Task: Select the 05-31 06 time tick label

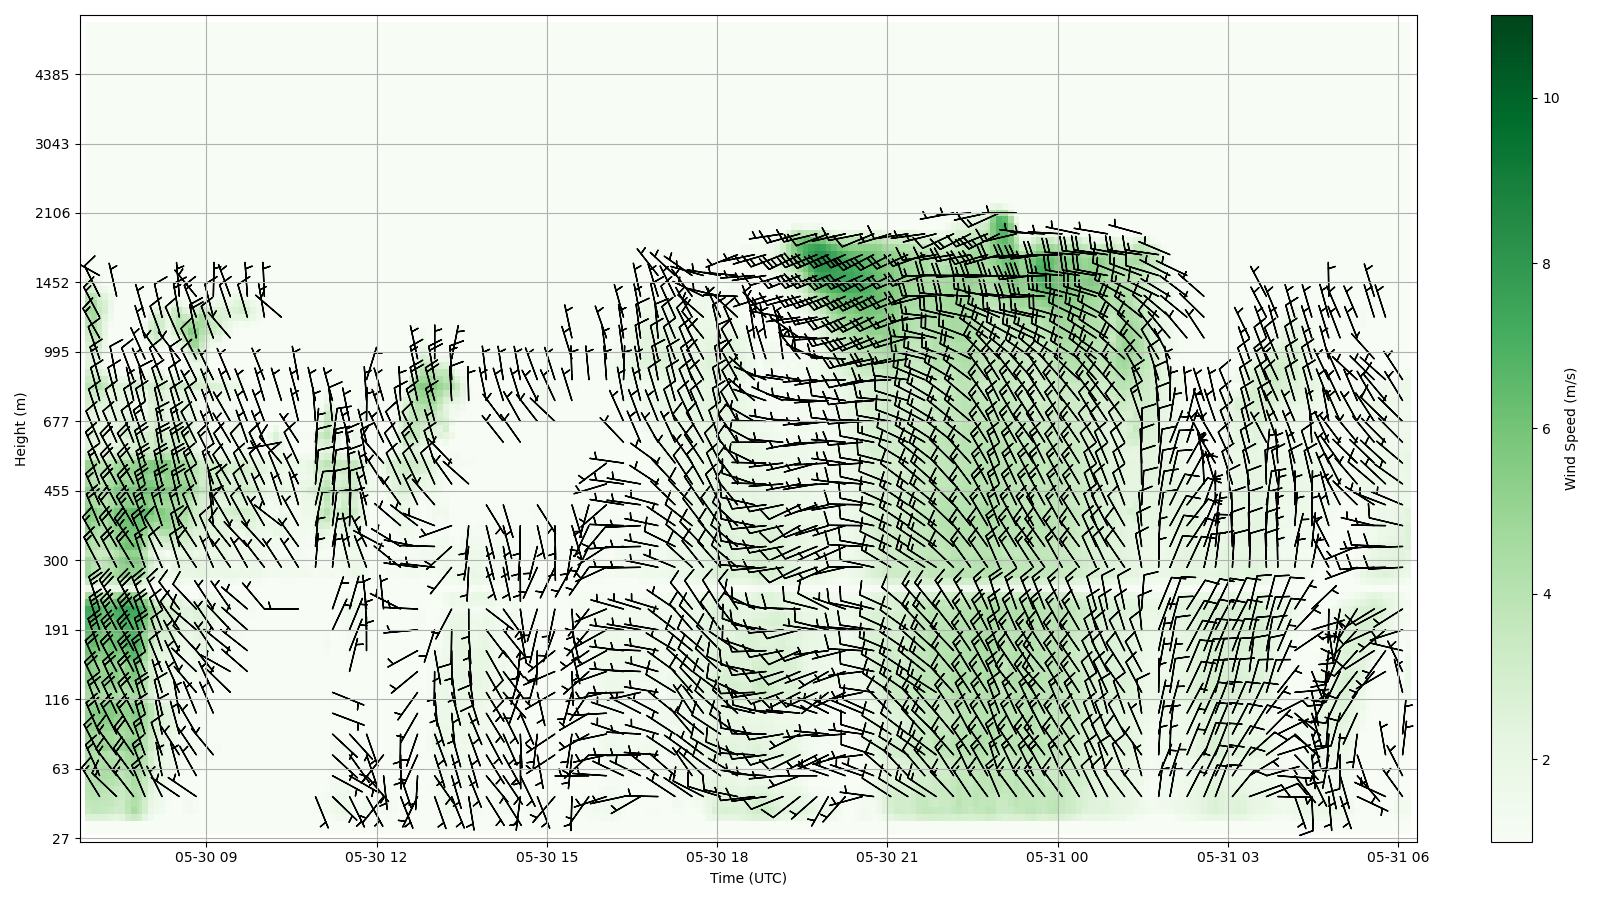Action: click(x=1397, y=857)
